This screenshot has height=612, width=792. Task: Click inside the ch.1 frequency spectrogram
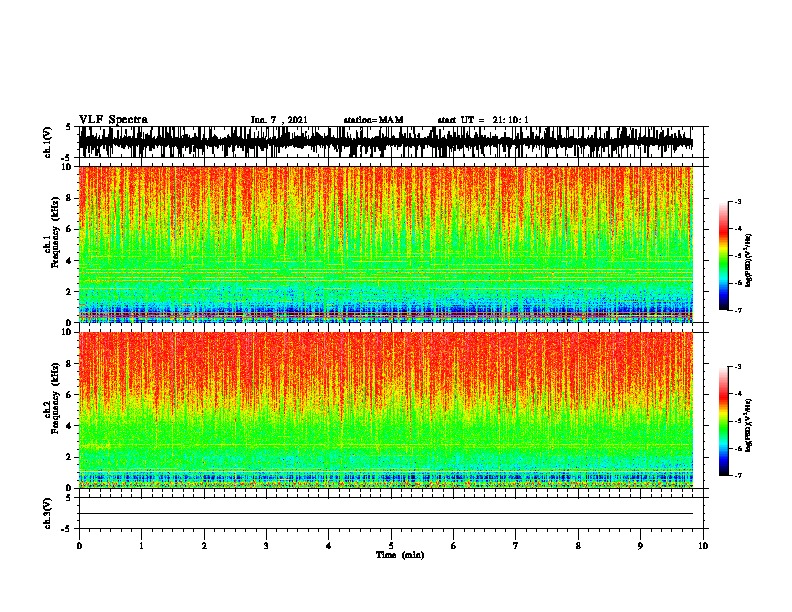[386, 244]
